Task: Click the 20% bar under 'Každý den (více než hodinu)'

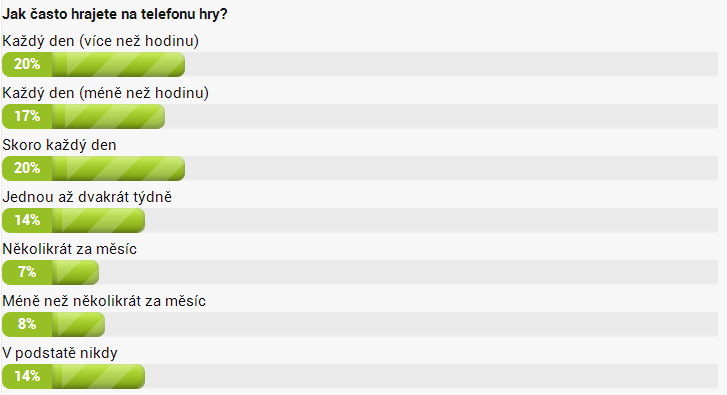Action: [93, 64]
